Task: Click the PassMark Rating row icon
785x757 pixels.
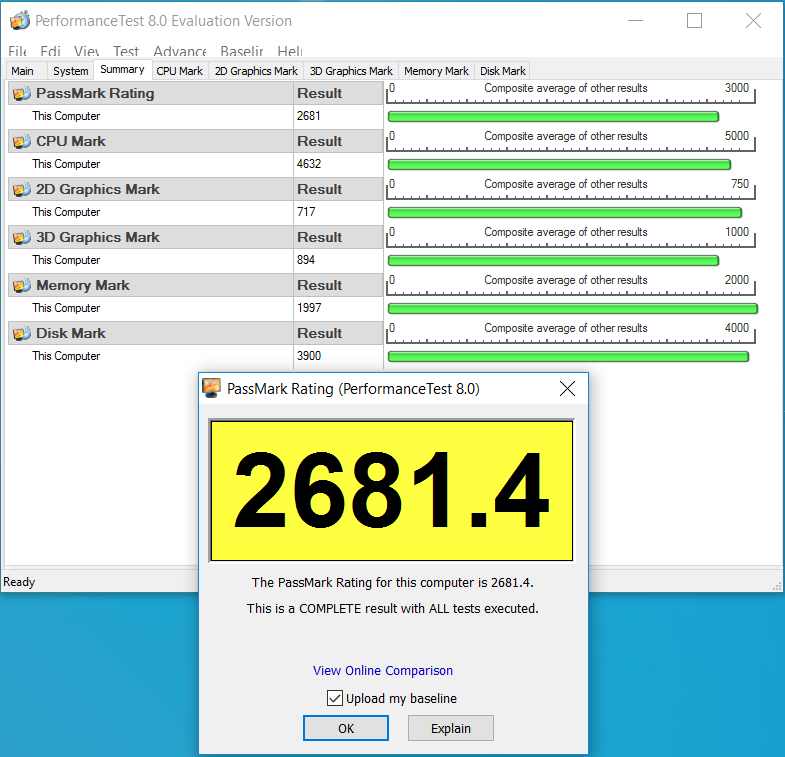Action: click(22, 94)
